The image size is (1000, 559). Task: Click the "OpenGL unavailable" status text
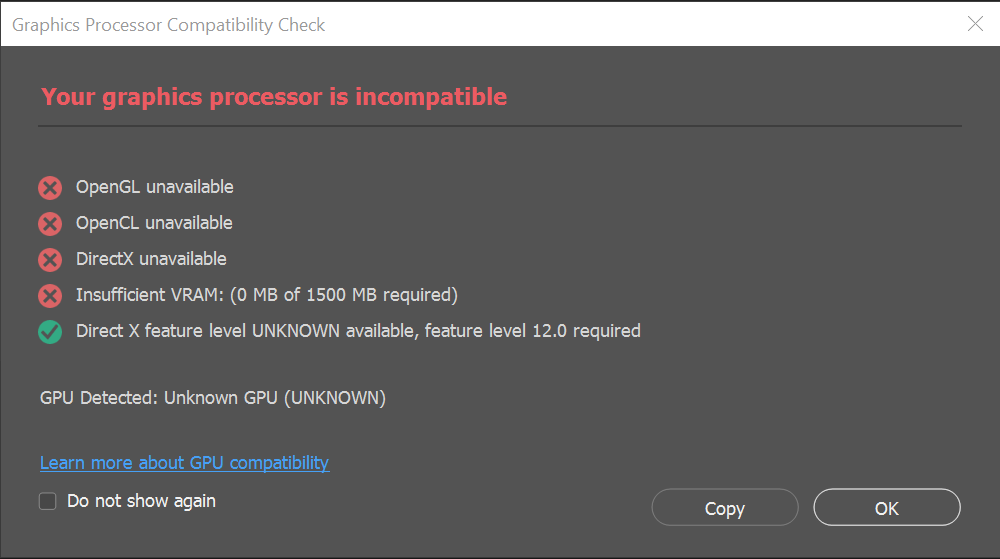pos(155,187)
